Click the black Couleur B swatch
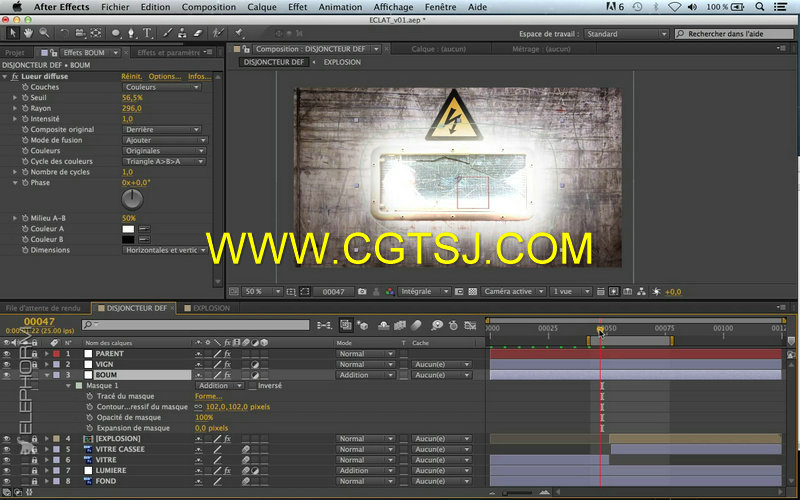This screenshot has width=800, height=500. tap(128, 239)
